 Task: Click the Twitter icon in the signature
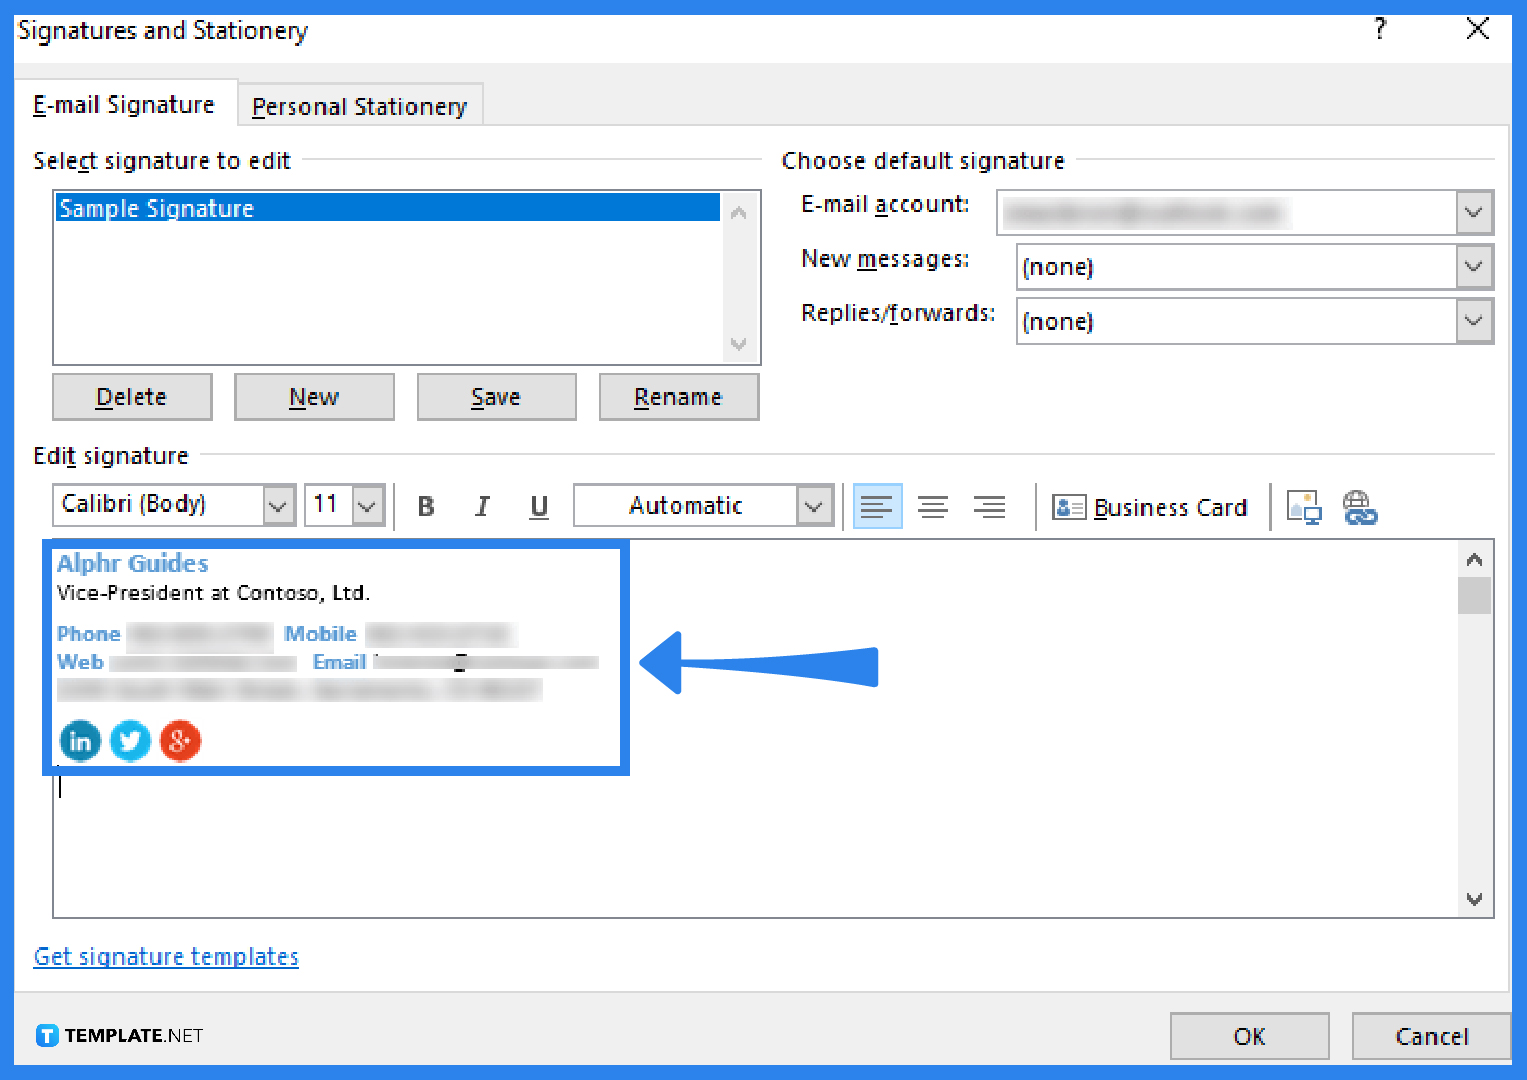[130, 741]
